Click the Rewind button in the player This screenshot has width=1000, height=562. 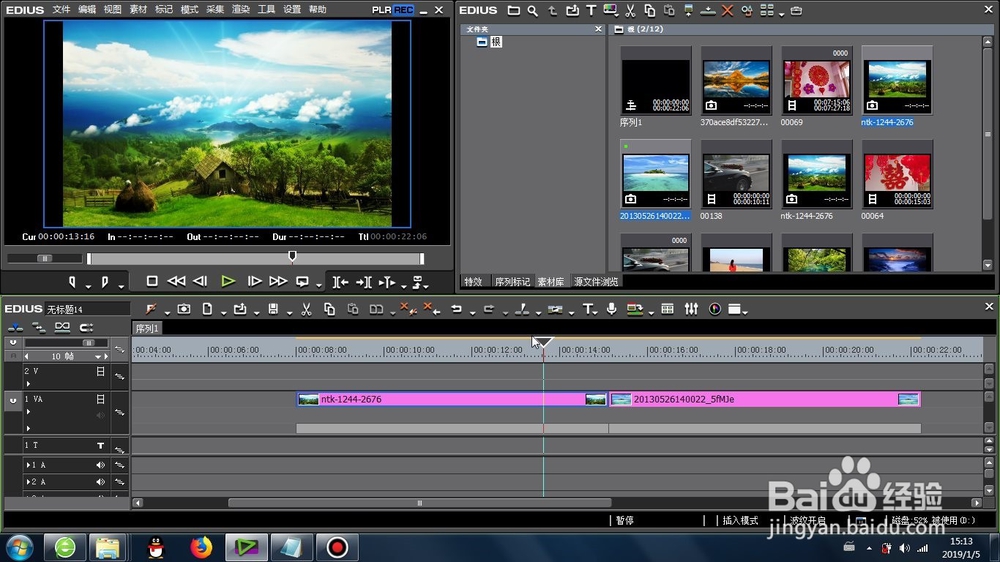pos(176,281)
